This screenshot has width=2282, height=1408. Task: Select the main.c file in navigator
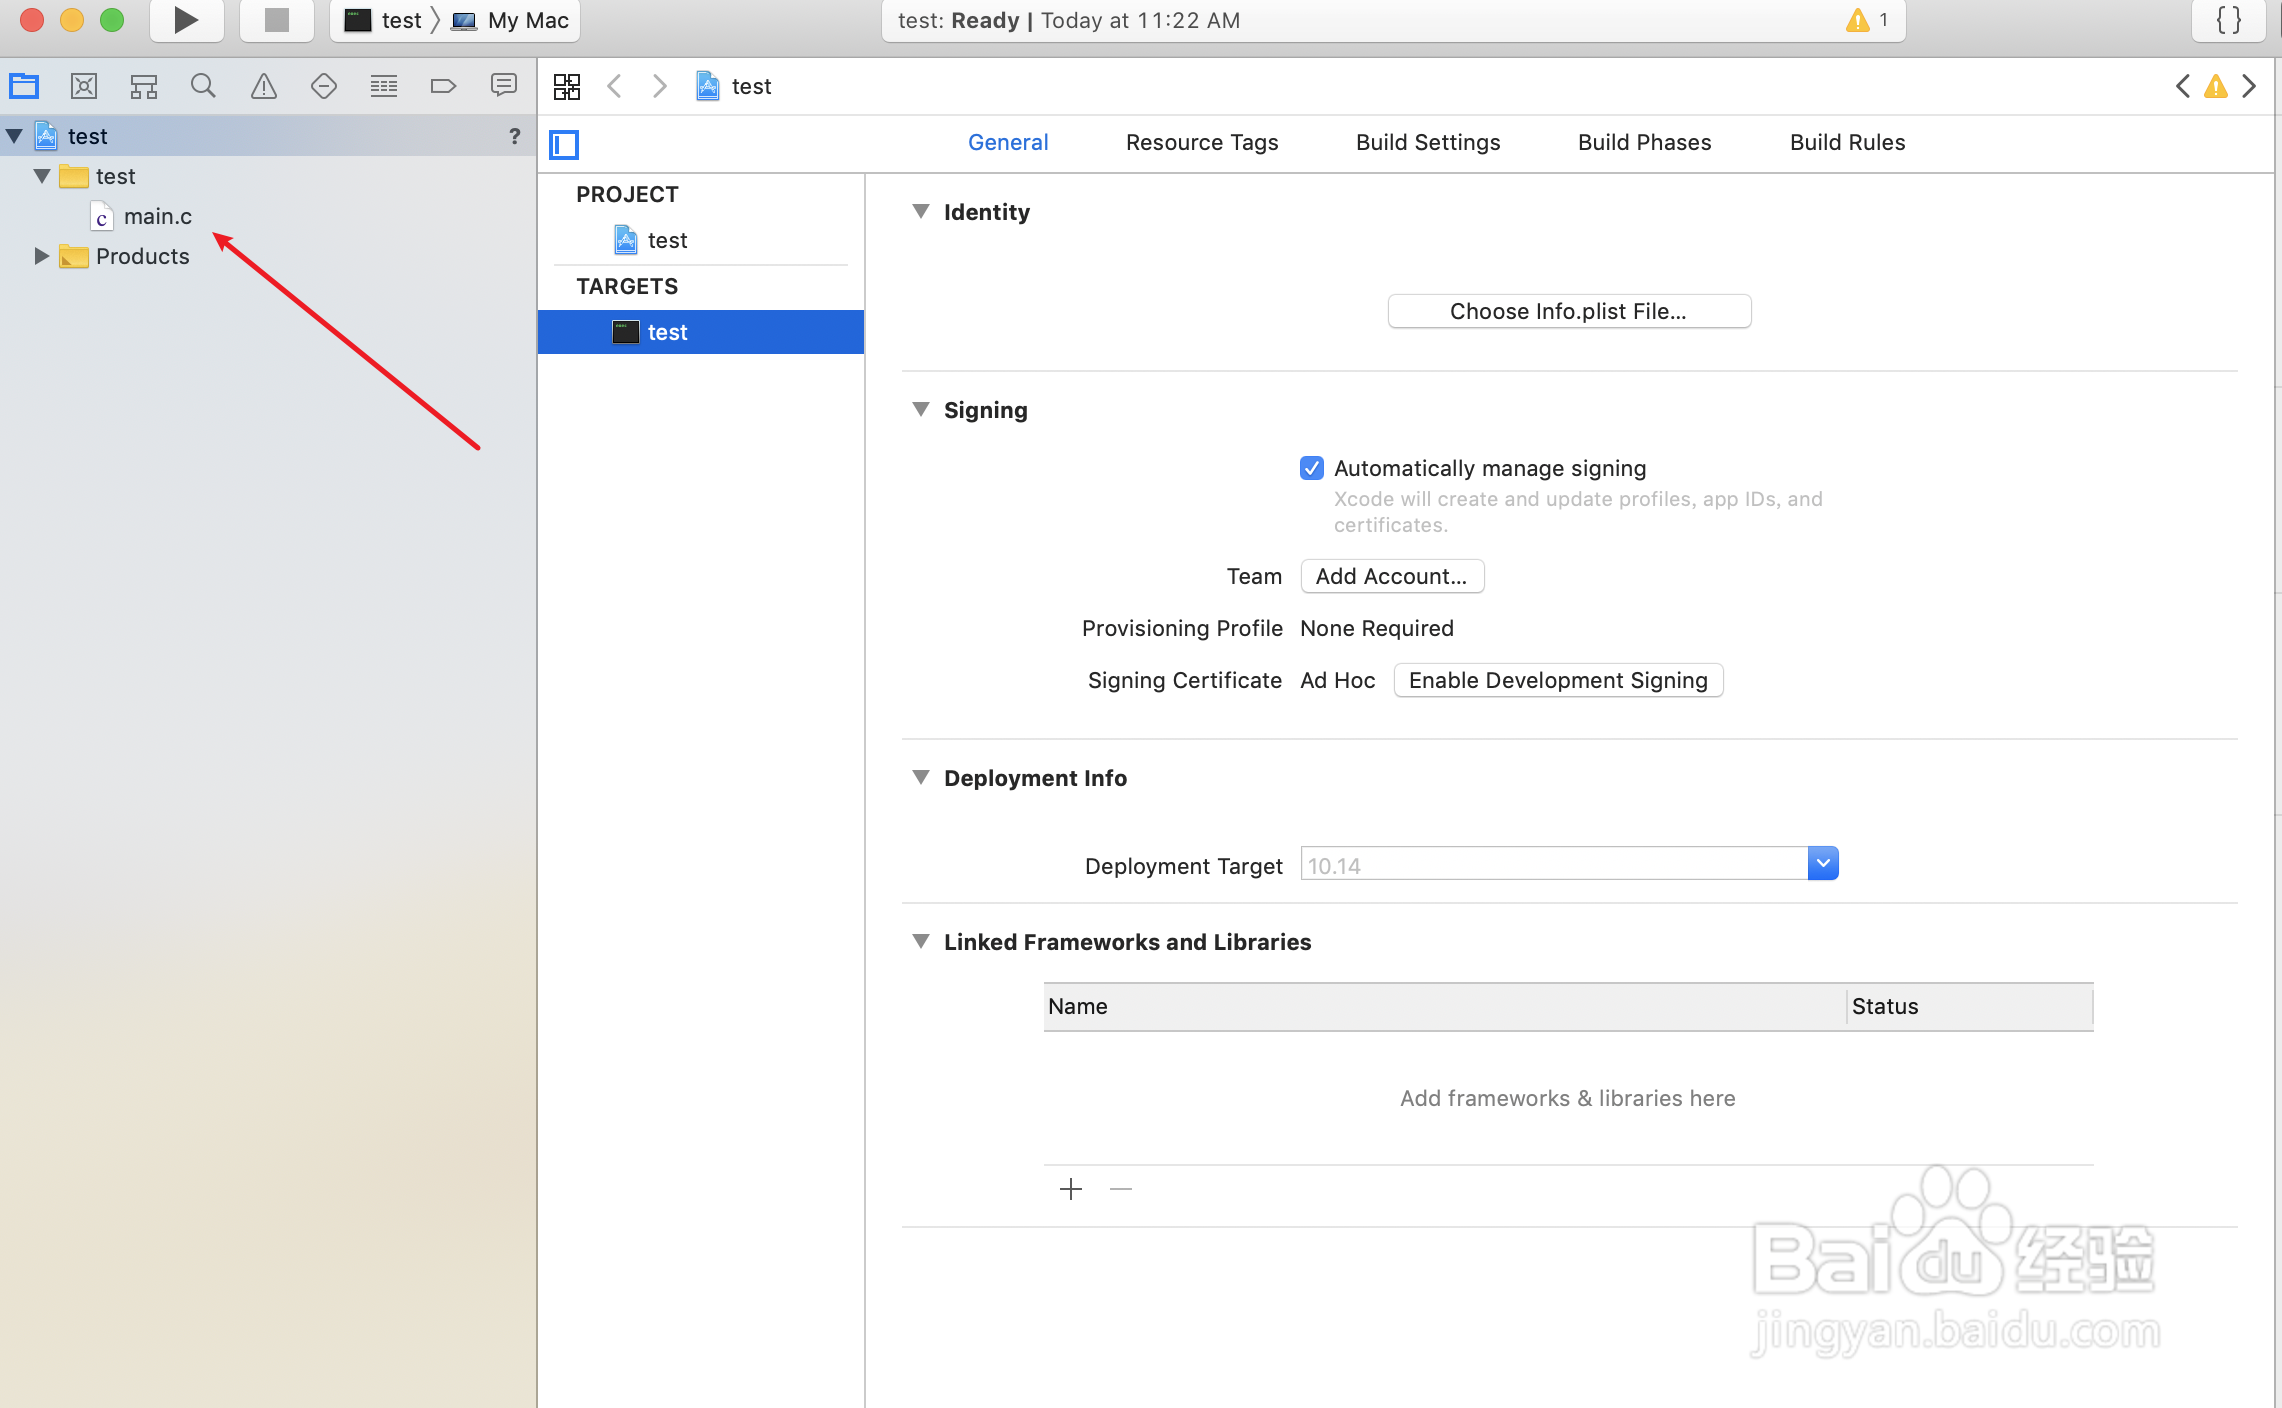[160, 215]
